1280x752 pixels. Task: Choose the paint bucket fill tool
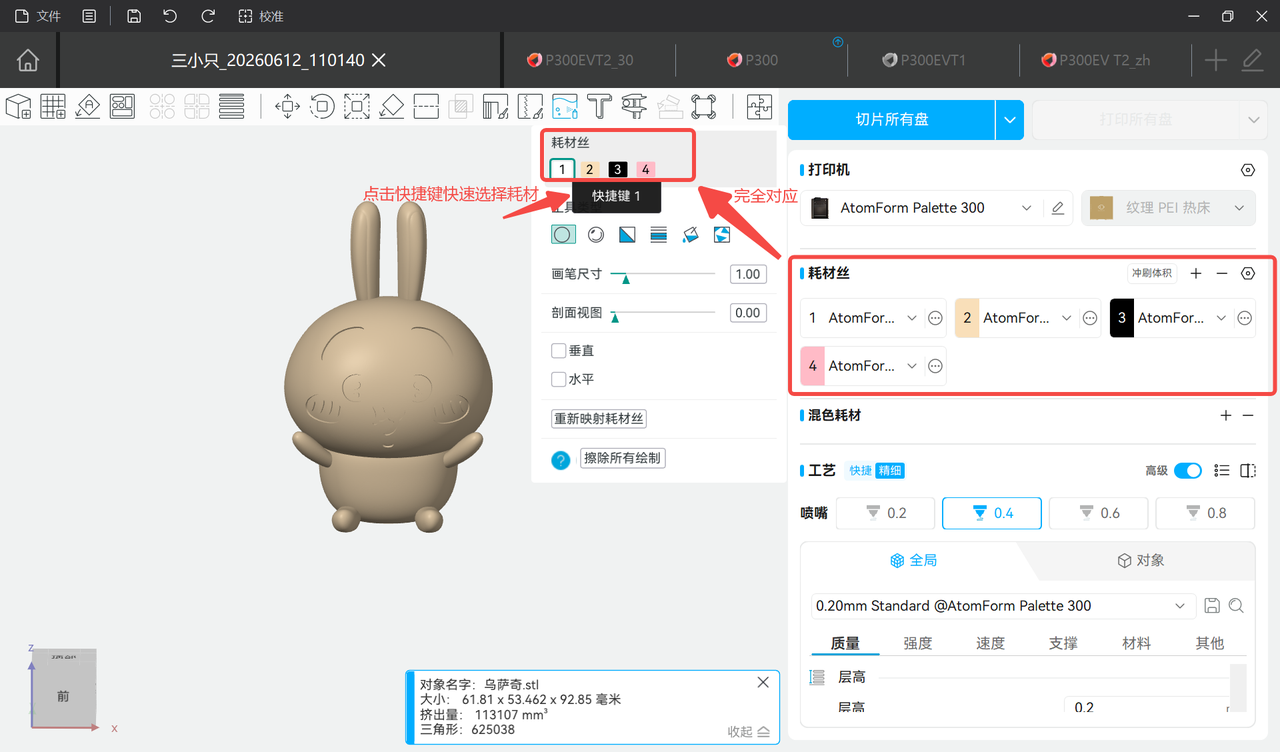[690, 235]
